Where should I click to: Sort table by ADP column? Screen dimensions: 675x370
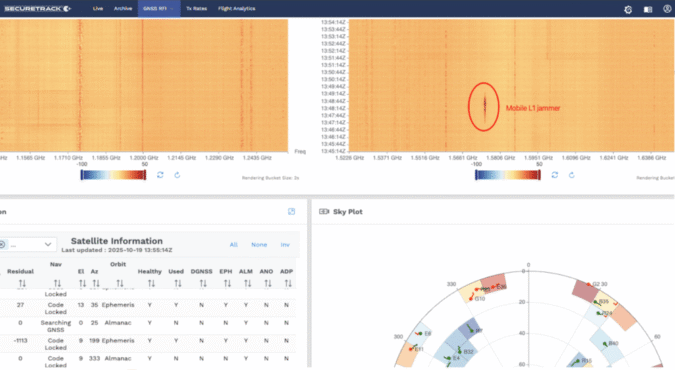tap(288, 283)
